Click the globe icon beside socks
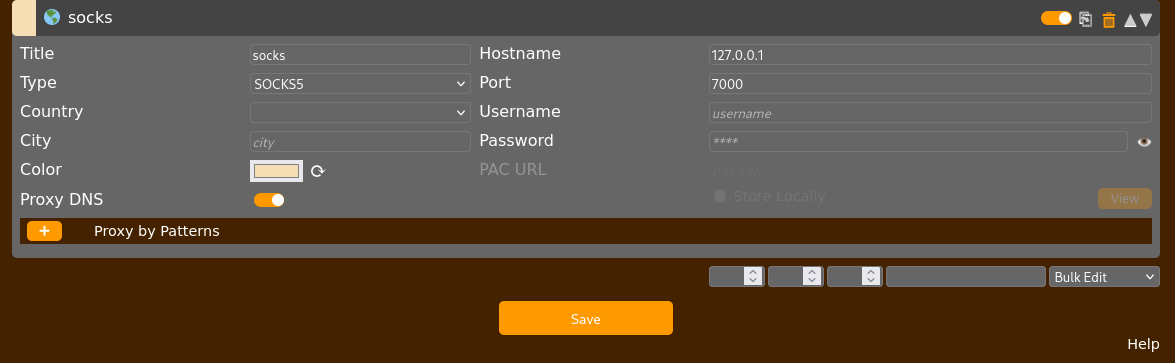The width and height of the screenshot is (1175, 363). (52, 17)
